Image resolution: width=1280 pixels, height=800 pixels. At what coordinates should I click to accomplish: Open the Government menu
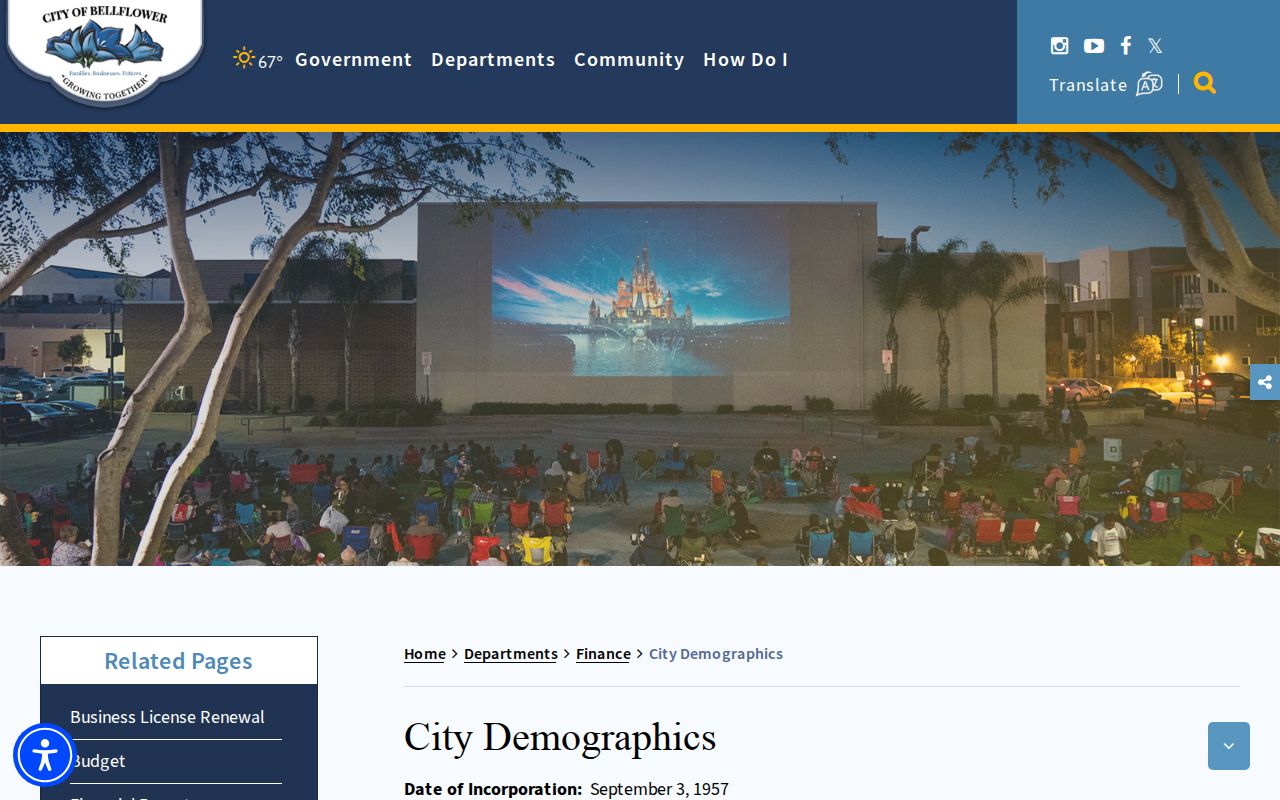[x=353, y=59]
